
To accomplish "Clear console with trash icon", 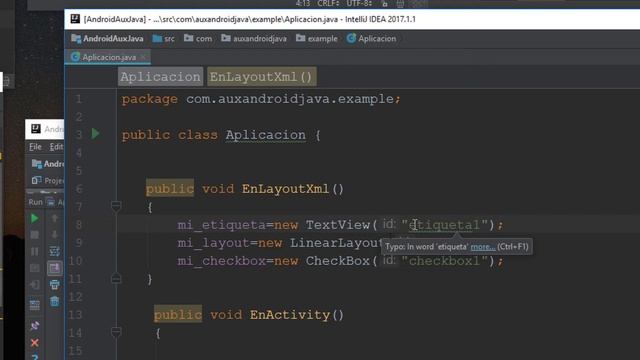I will point(54,302).
